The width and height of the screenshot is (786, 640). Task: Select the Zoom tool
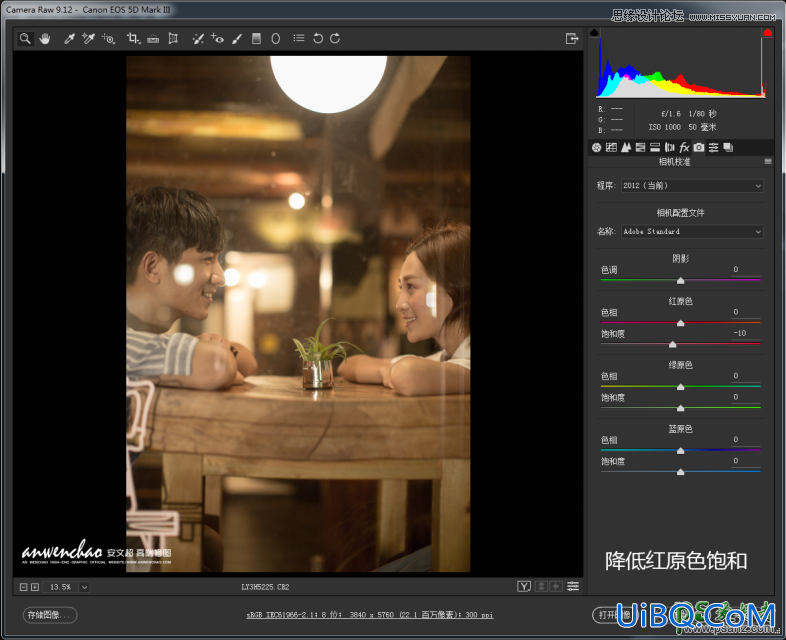click(x=25, y=39)
